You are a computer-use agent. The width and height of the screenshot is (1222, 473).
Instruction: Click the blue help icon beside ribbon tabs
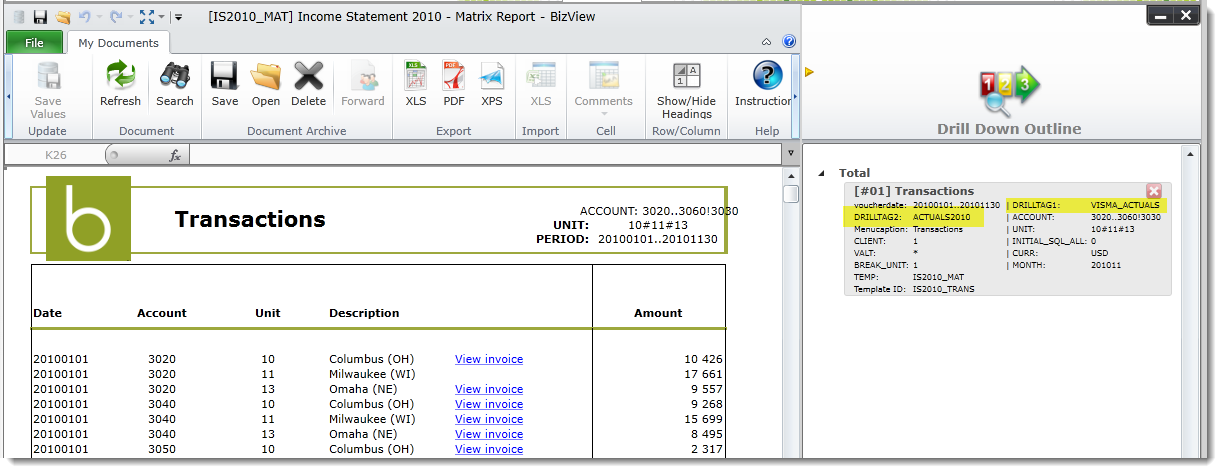pyautogui.click(x=788, y=42)
